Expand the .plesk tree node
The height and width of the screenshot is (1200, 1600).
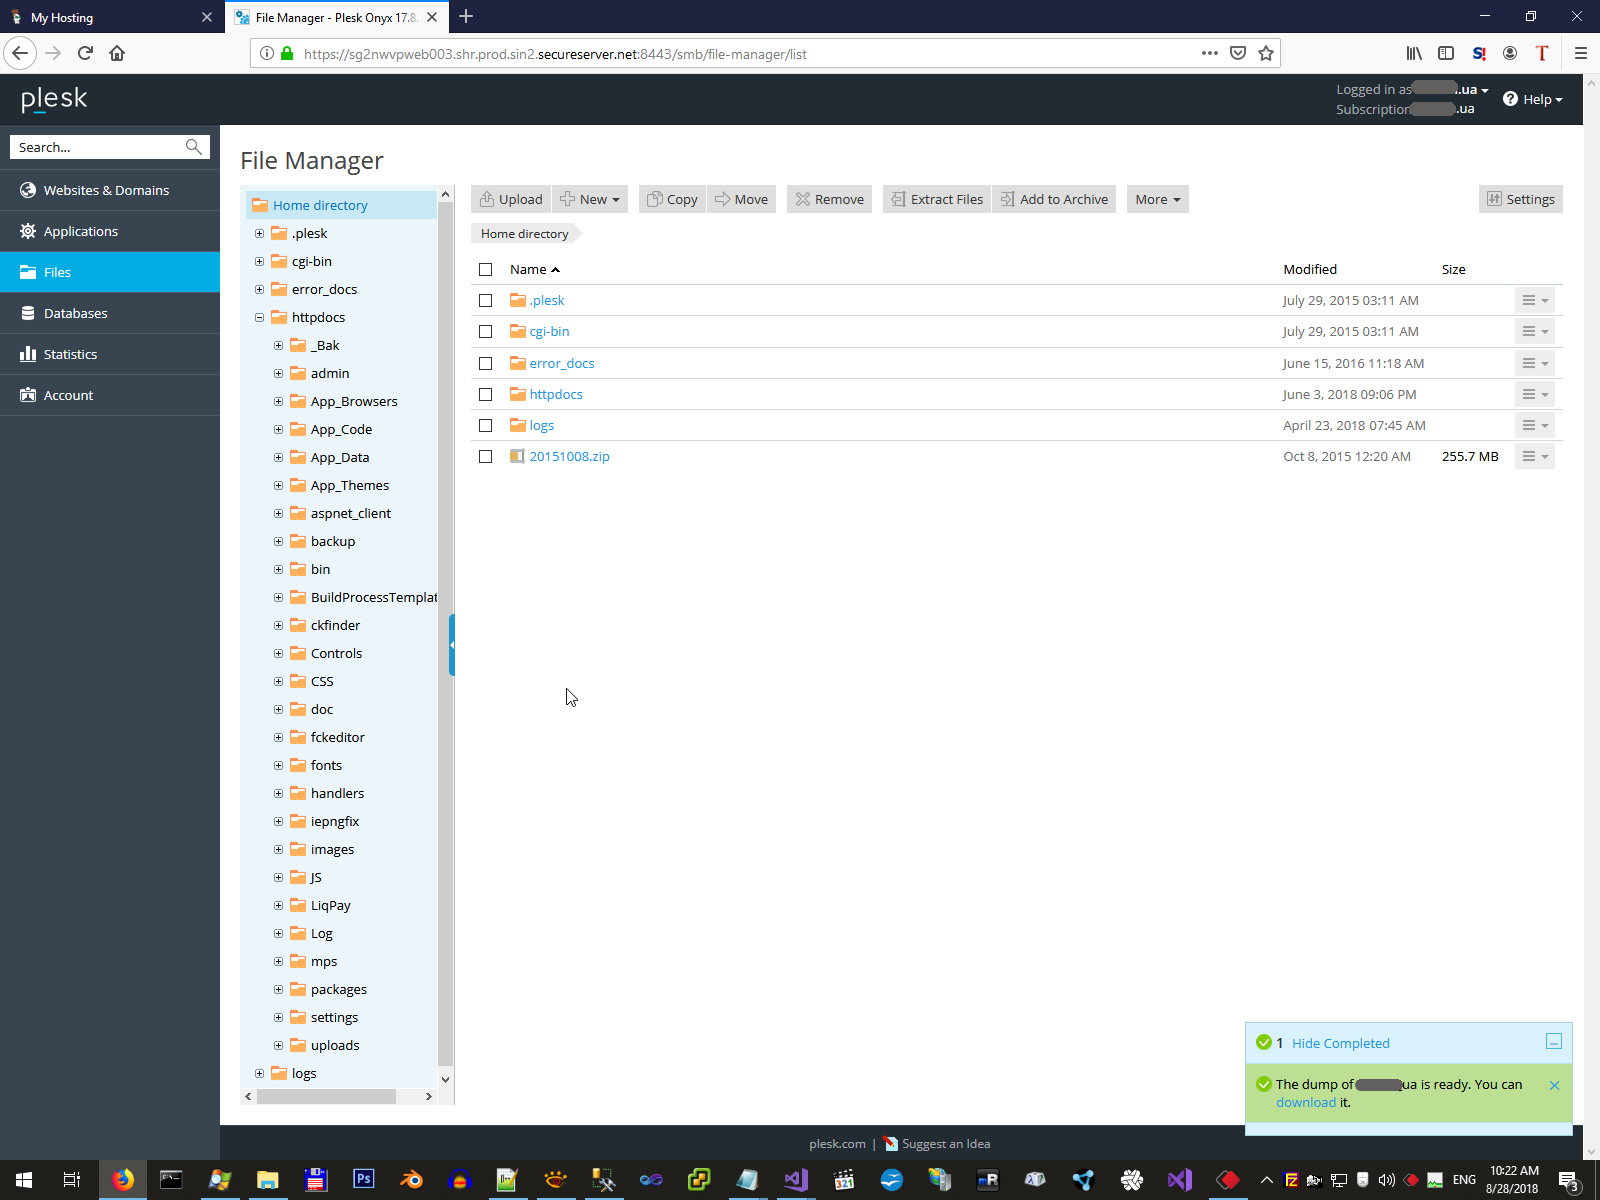[260, 233]
